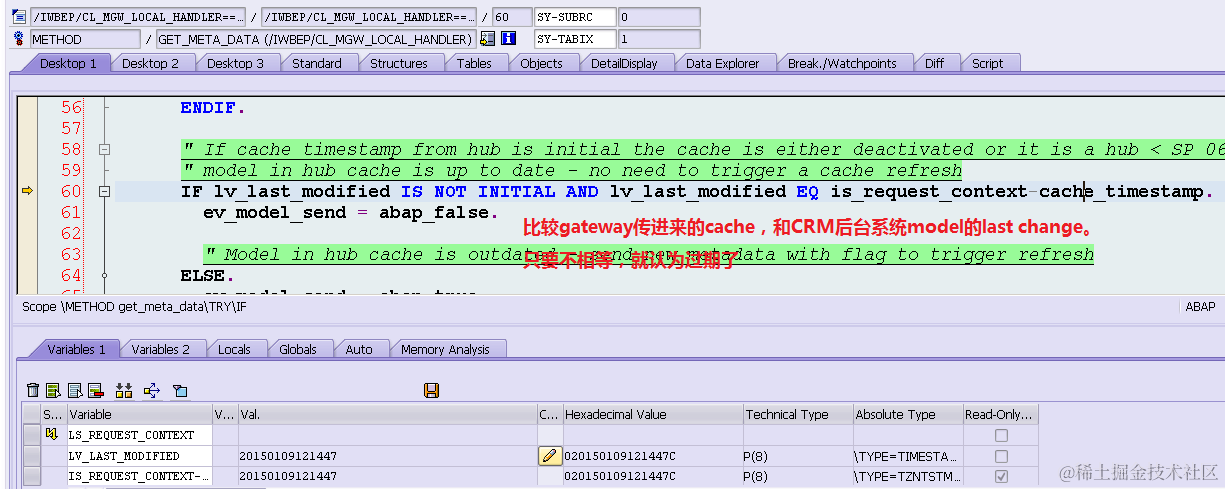The height and width of the screenshot is (489, 1225).
Task: Select the Variables 1 tab
Action: tap(76, 349)
